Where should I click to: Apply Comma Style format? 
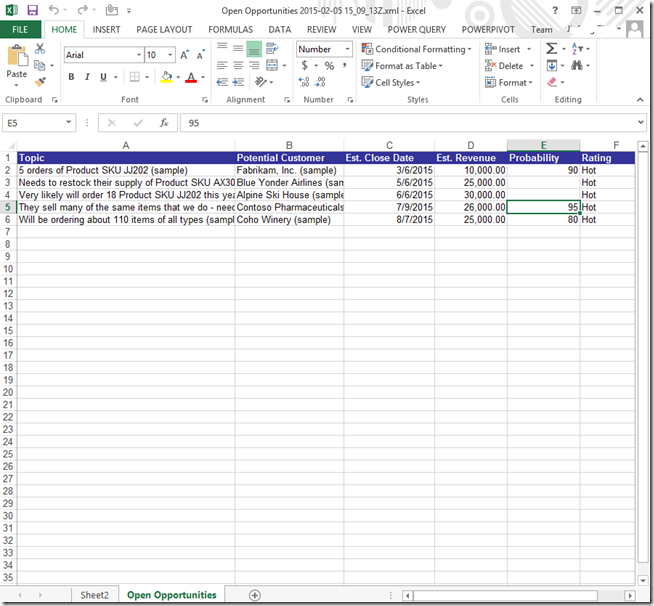click(x=345, y=65)
